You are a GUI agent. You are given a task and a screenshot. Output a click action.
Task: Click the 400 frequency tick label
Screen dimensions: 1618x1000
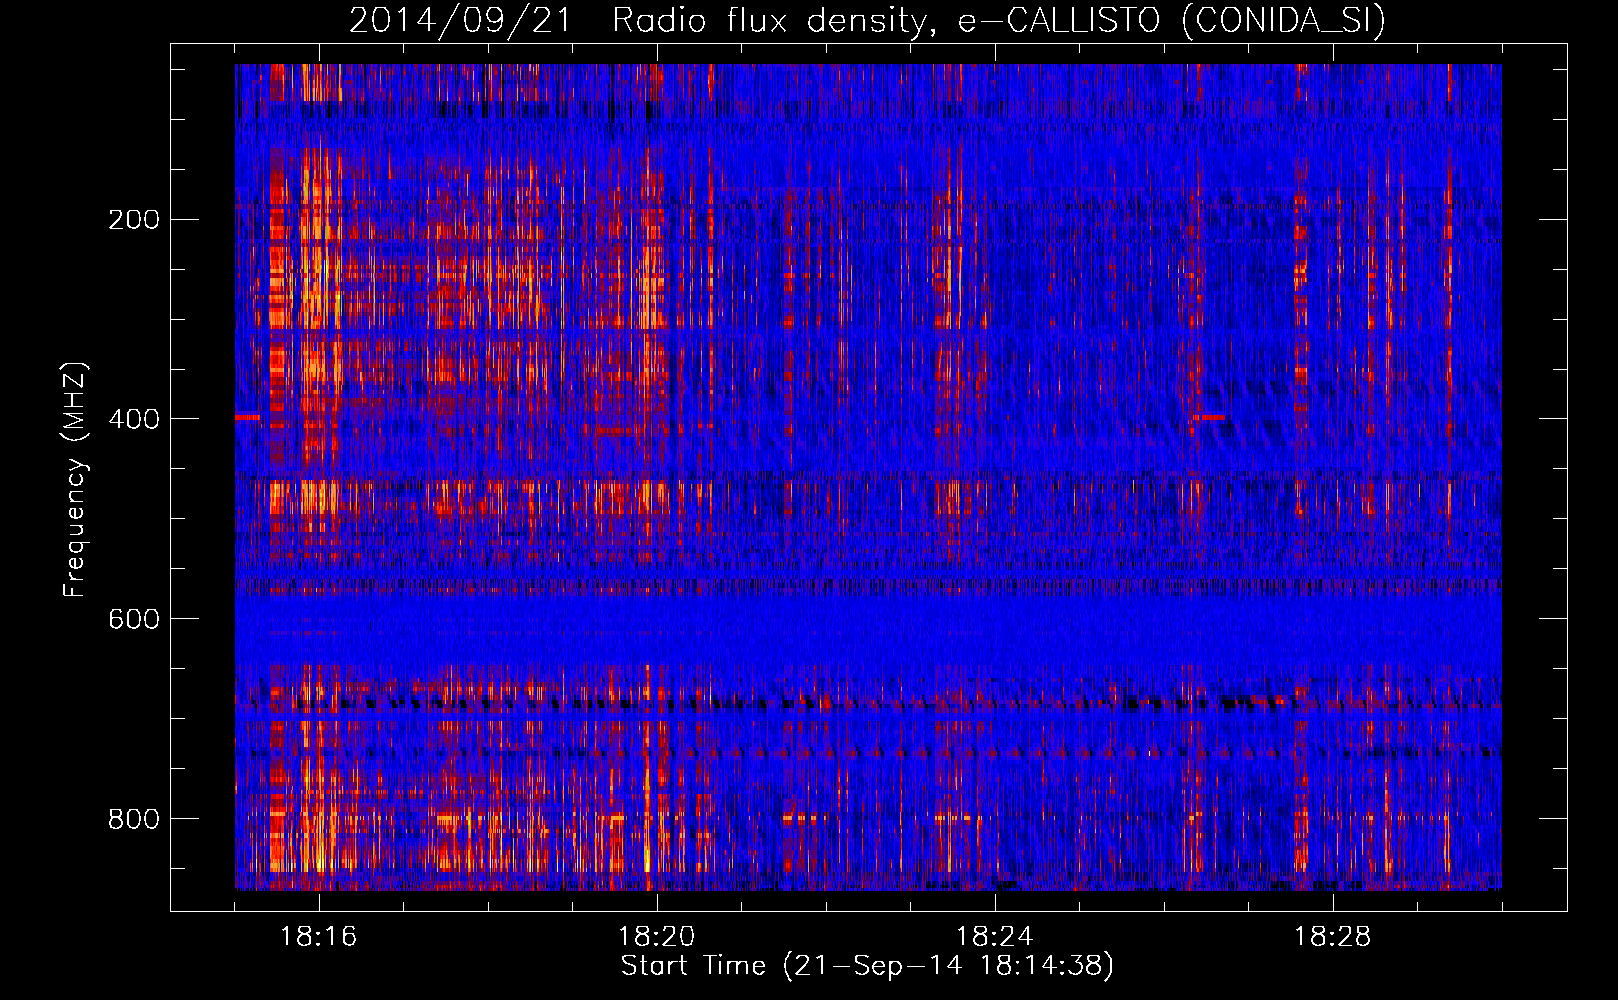point(133,419)
